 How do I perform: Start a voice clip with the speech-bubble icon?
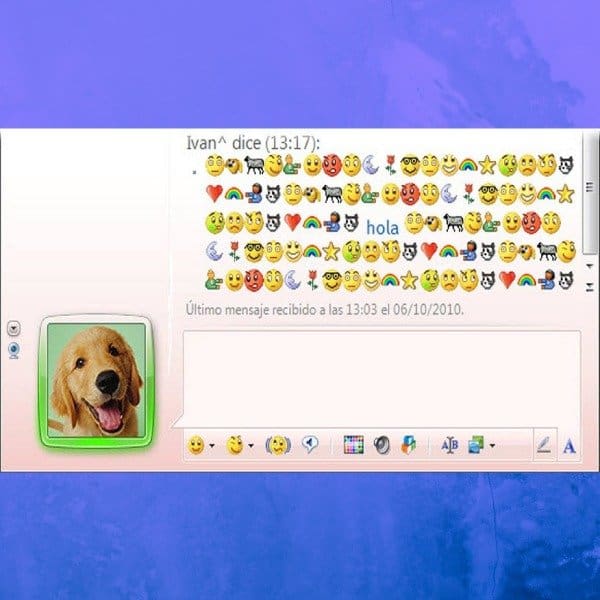pos(310,444)
